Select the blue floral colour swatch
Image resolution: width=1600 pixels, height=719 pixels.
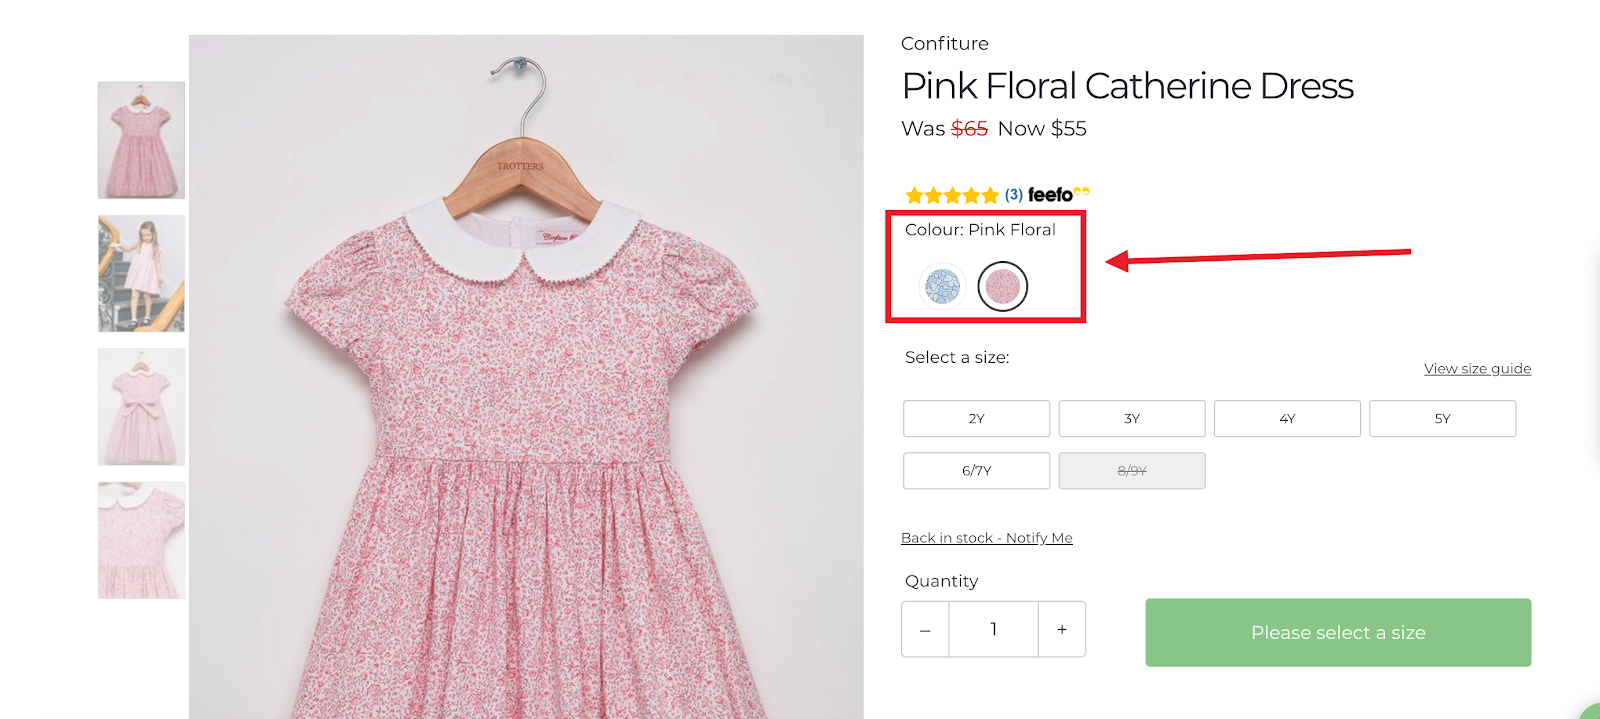click(942, 287)
